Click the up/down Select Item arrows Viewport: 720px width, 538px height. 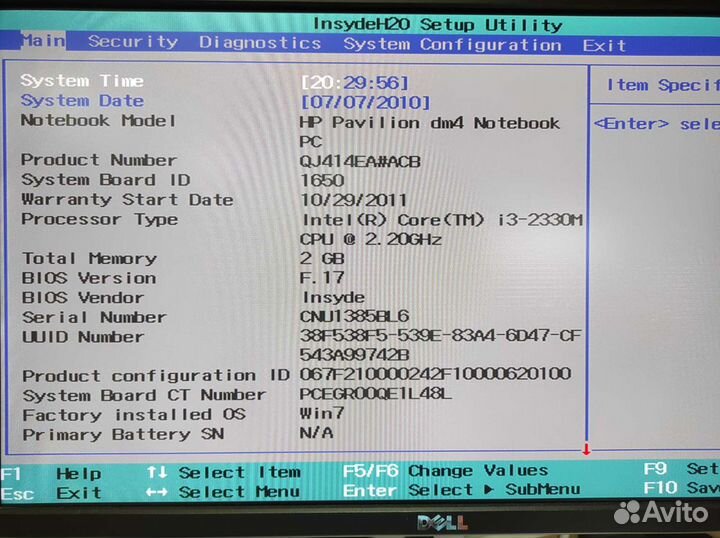pos(157,472)
